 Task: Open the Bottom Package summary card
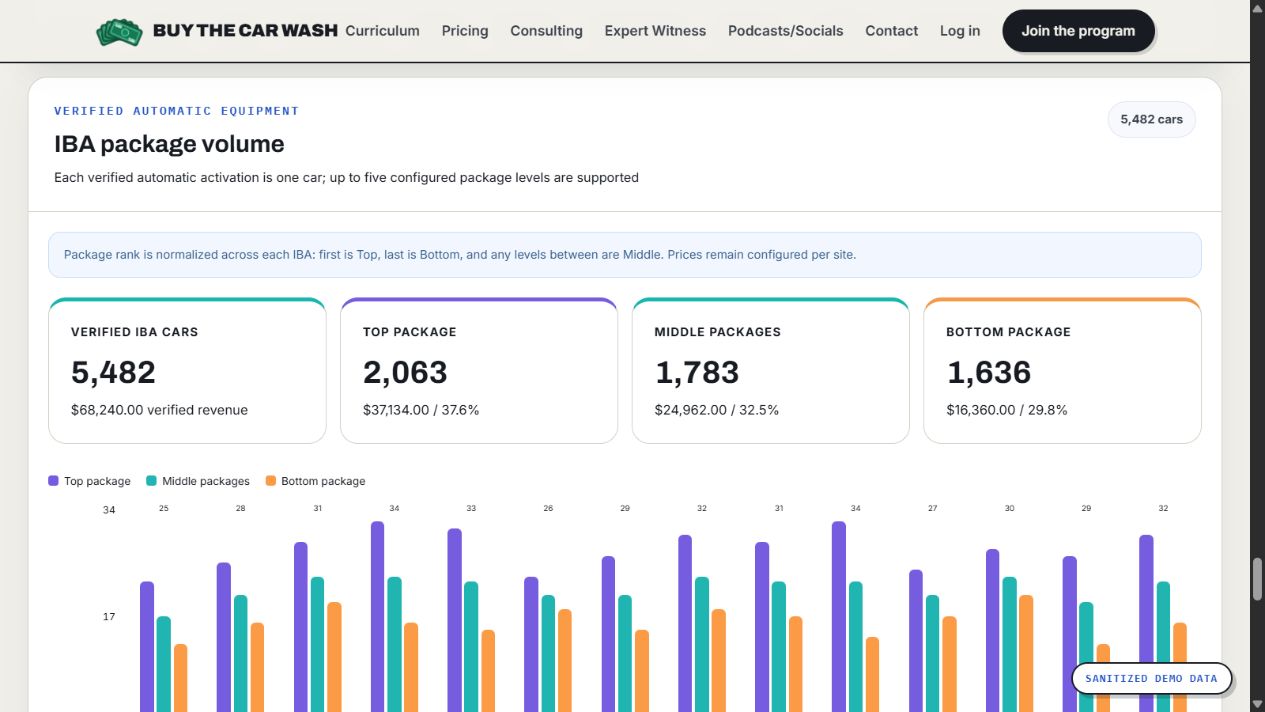(x=1062, y=370)
